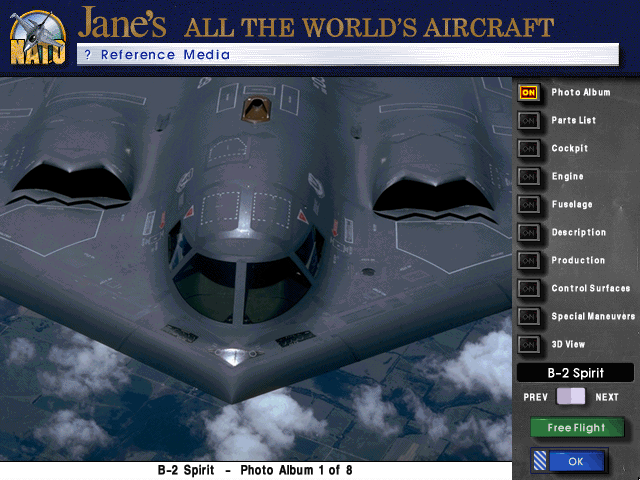Activate the Engine section button
Screen dimensions: 640x480
(529, 177)
